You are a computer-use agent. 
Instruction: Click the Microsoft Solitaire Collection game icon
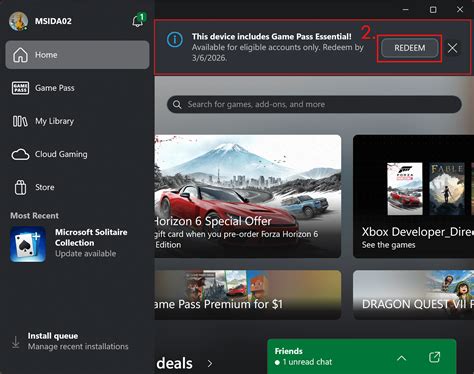28,244
